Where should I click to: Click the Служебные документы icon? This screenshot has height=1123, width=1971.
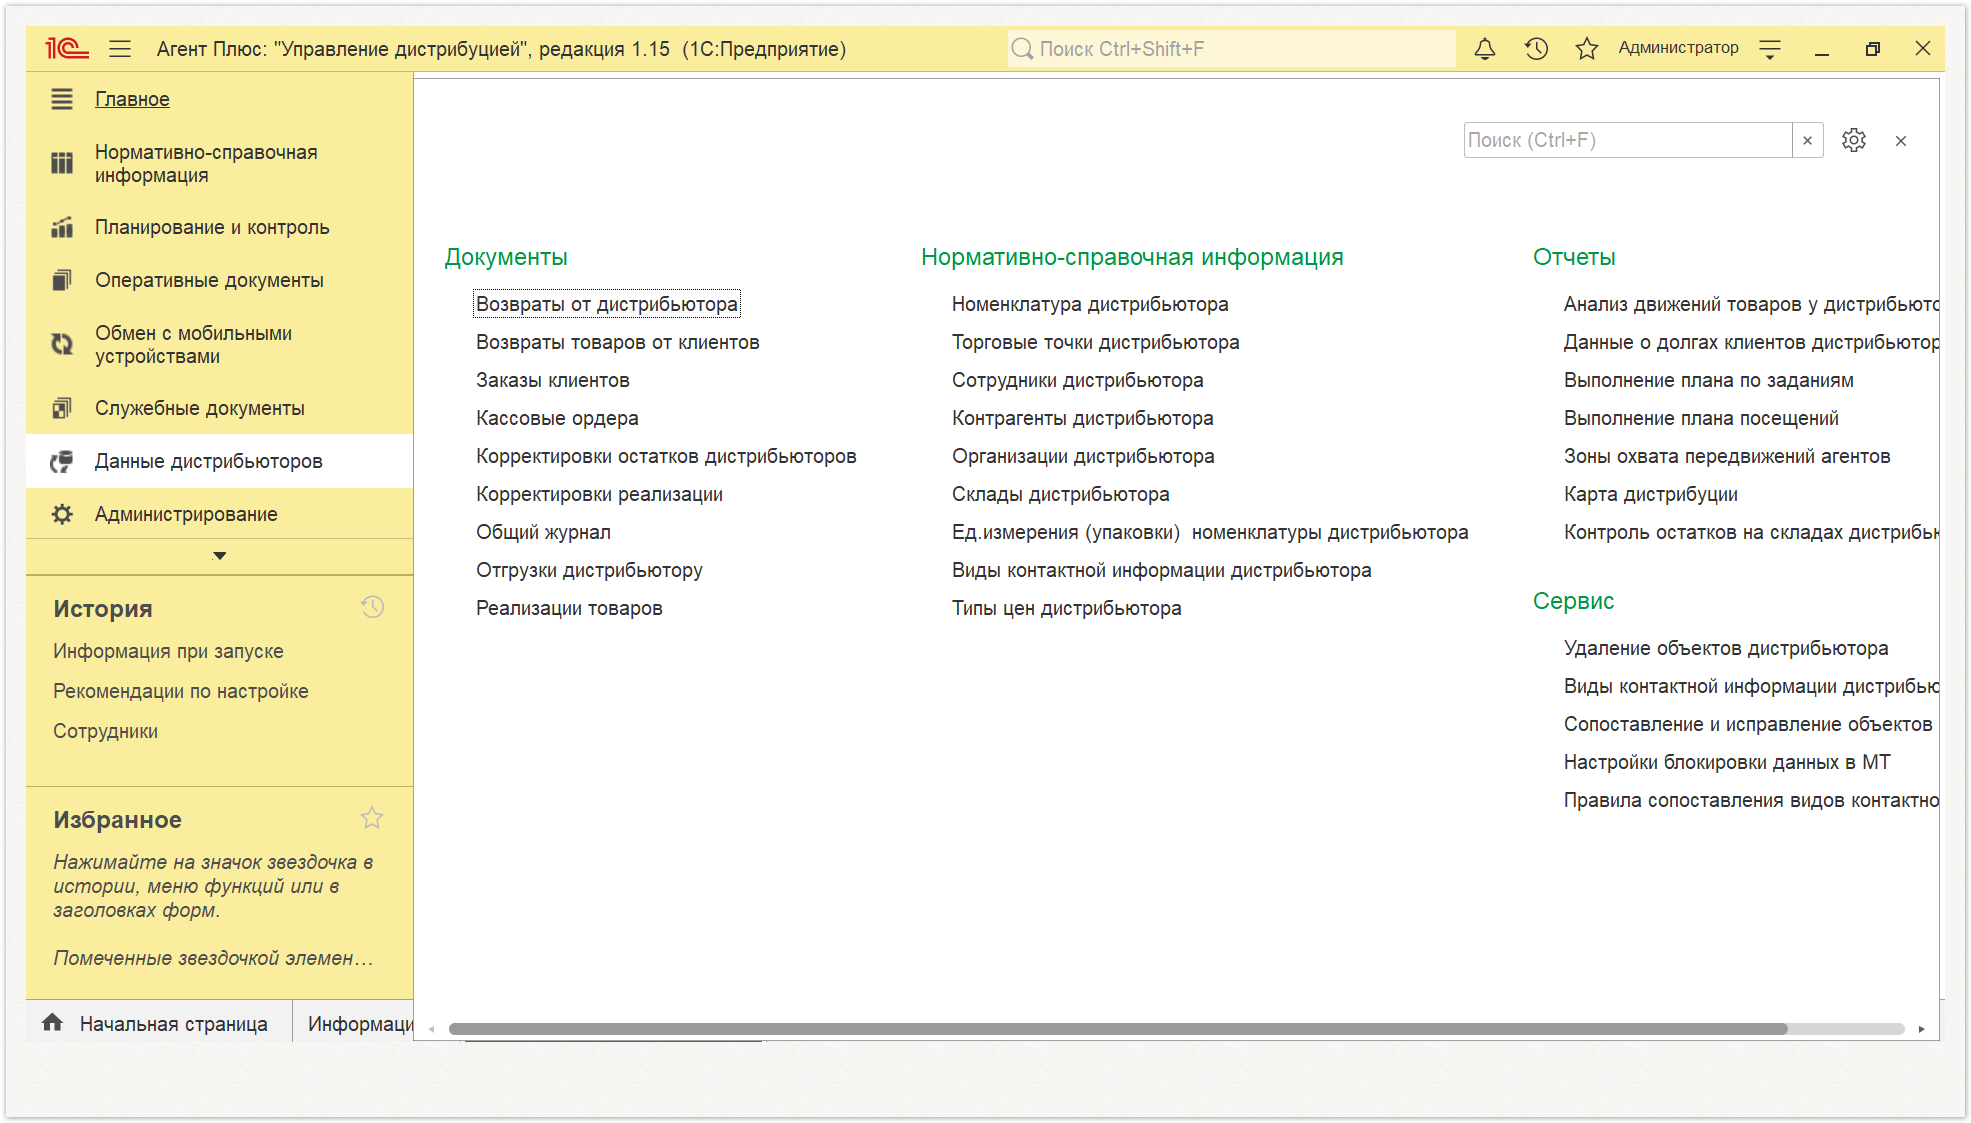(62, 408)
